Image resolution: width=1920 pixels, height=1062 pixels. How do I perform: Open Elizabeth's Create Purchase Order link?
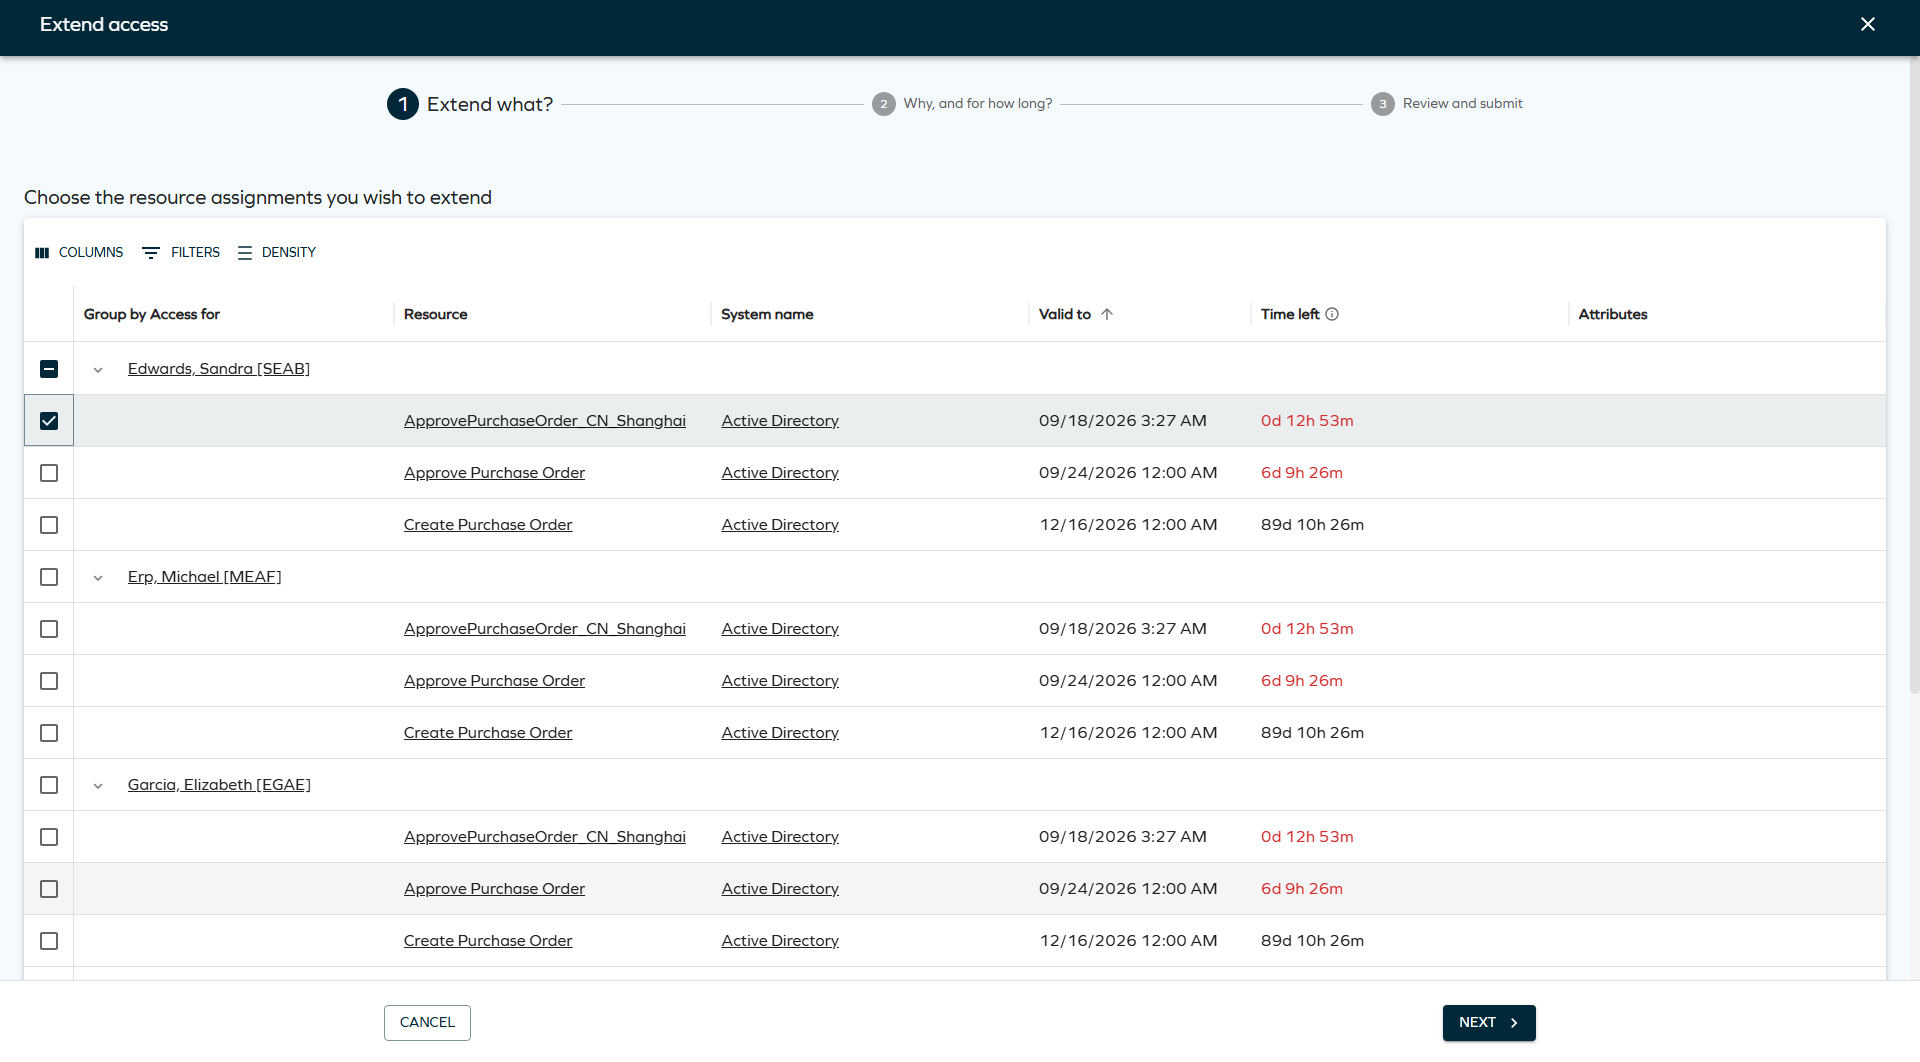488,941
